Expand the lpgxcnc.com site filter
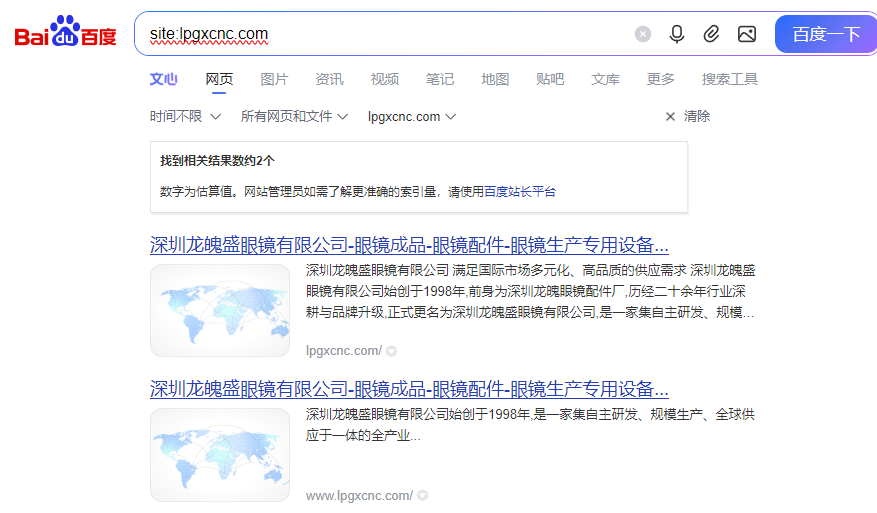Viewport: 877px width, 513px height. pos(412,116)
